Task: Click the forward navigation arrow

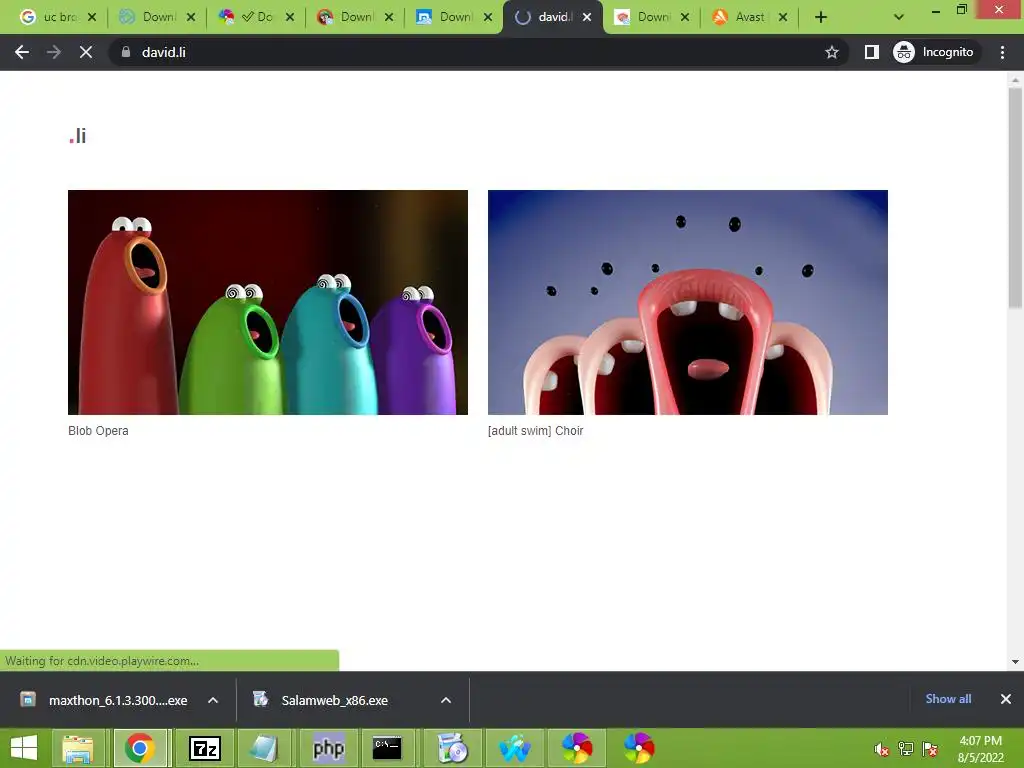Action: [54, 52]
